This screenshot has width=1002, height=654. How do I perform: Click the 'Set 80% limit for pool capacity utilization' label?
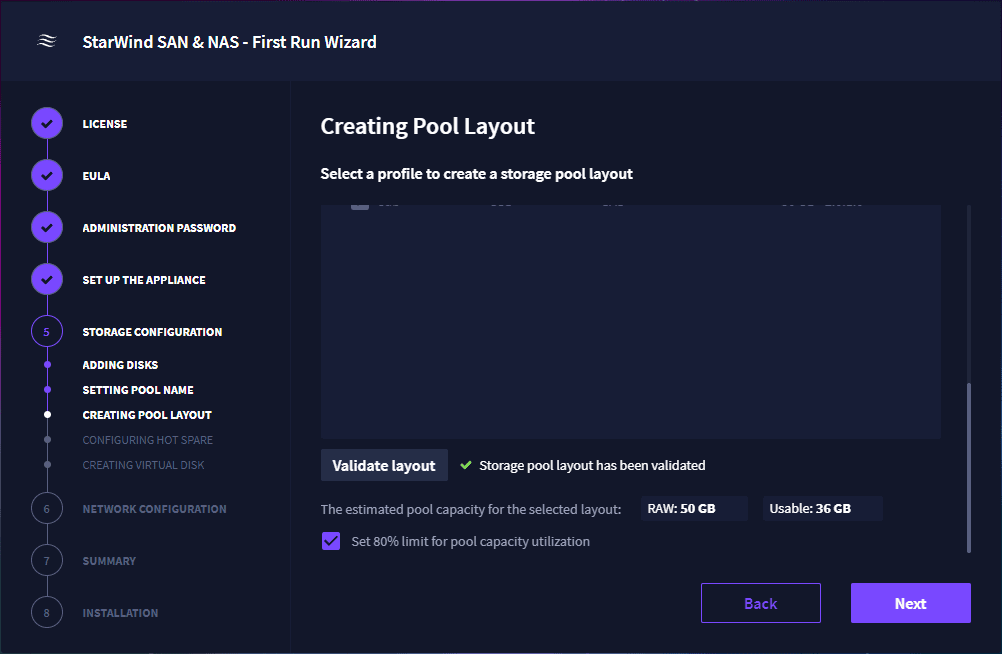470,541
